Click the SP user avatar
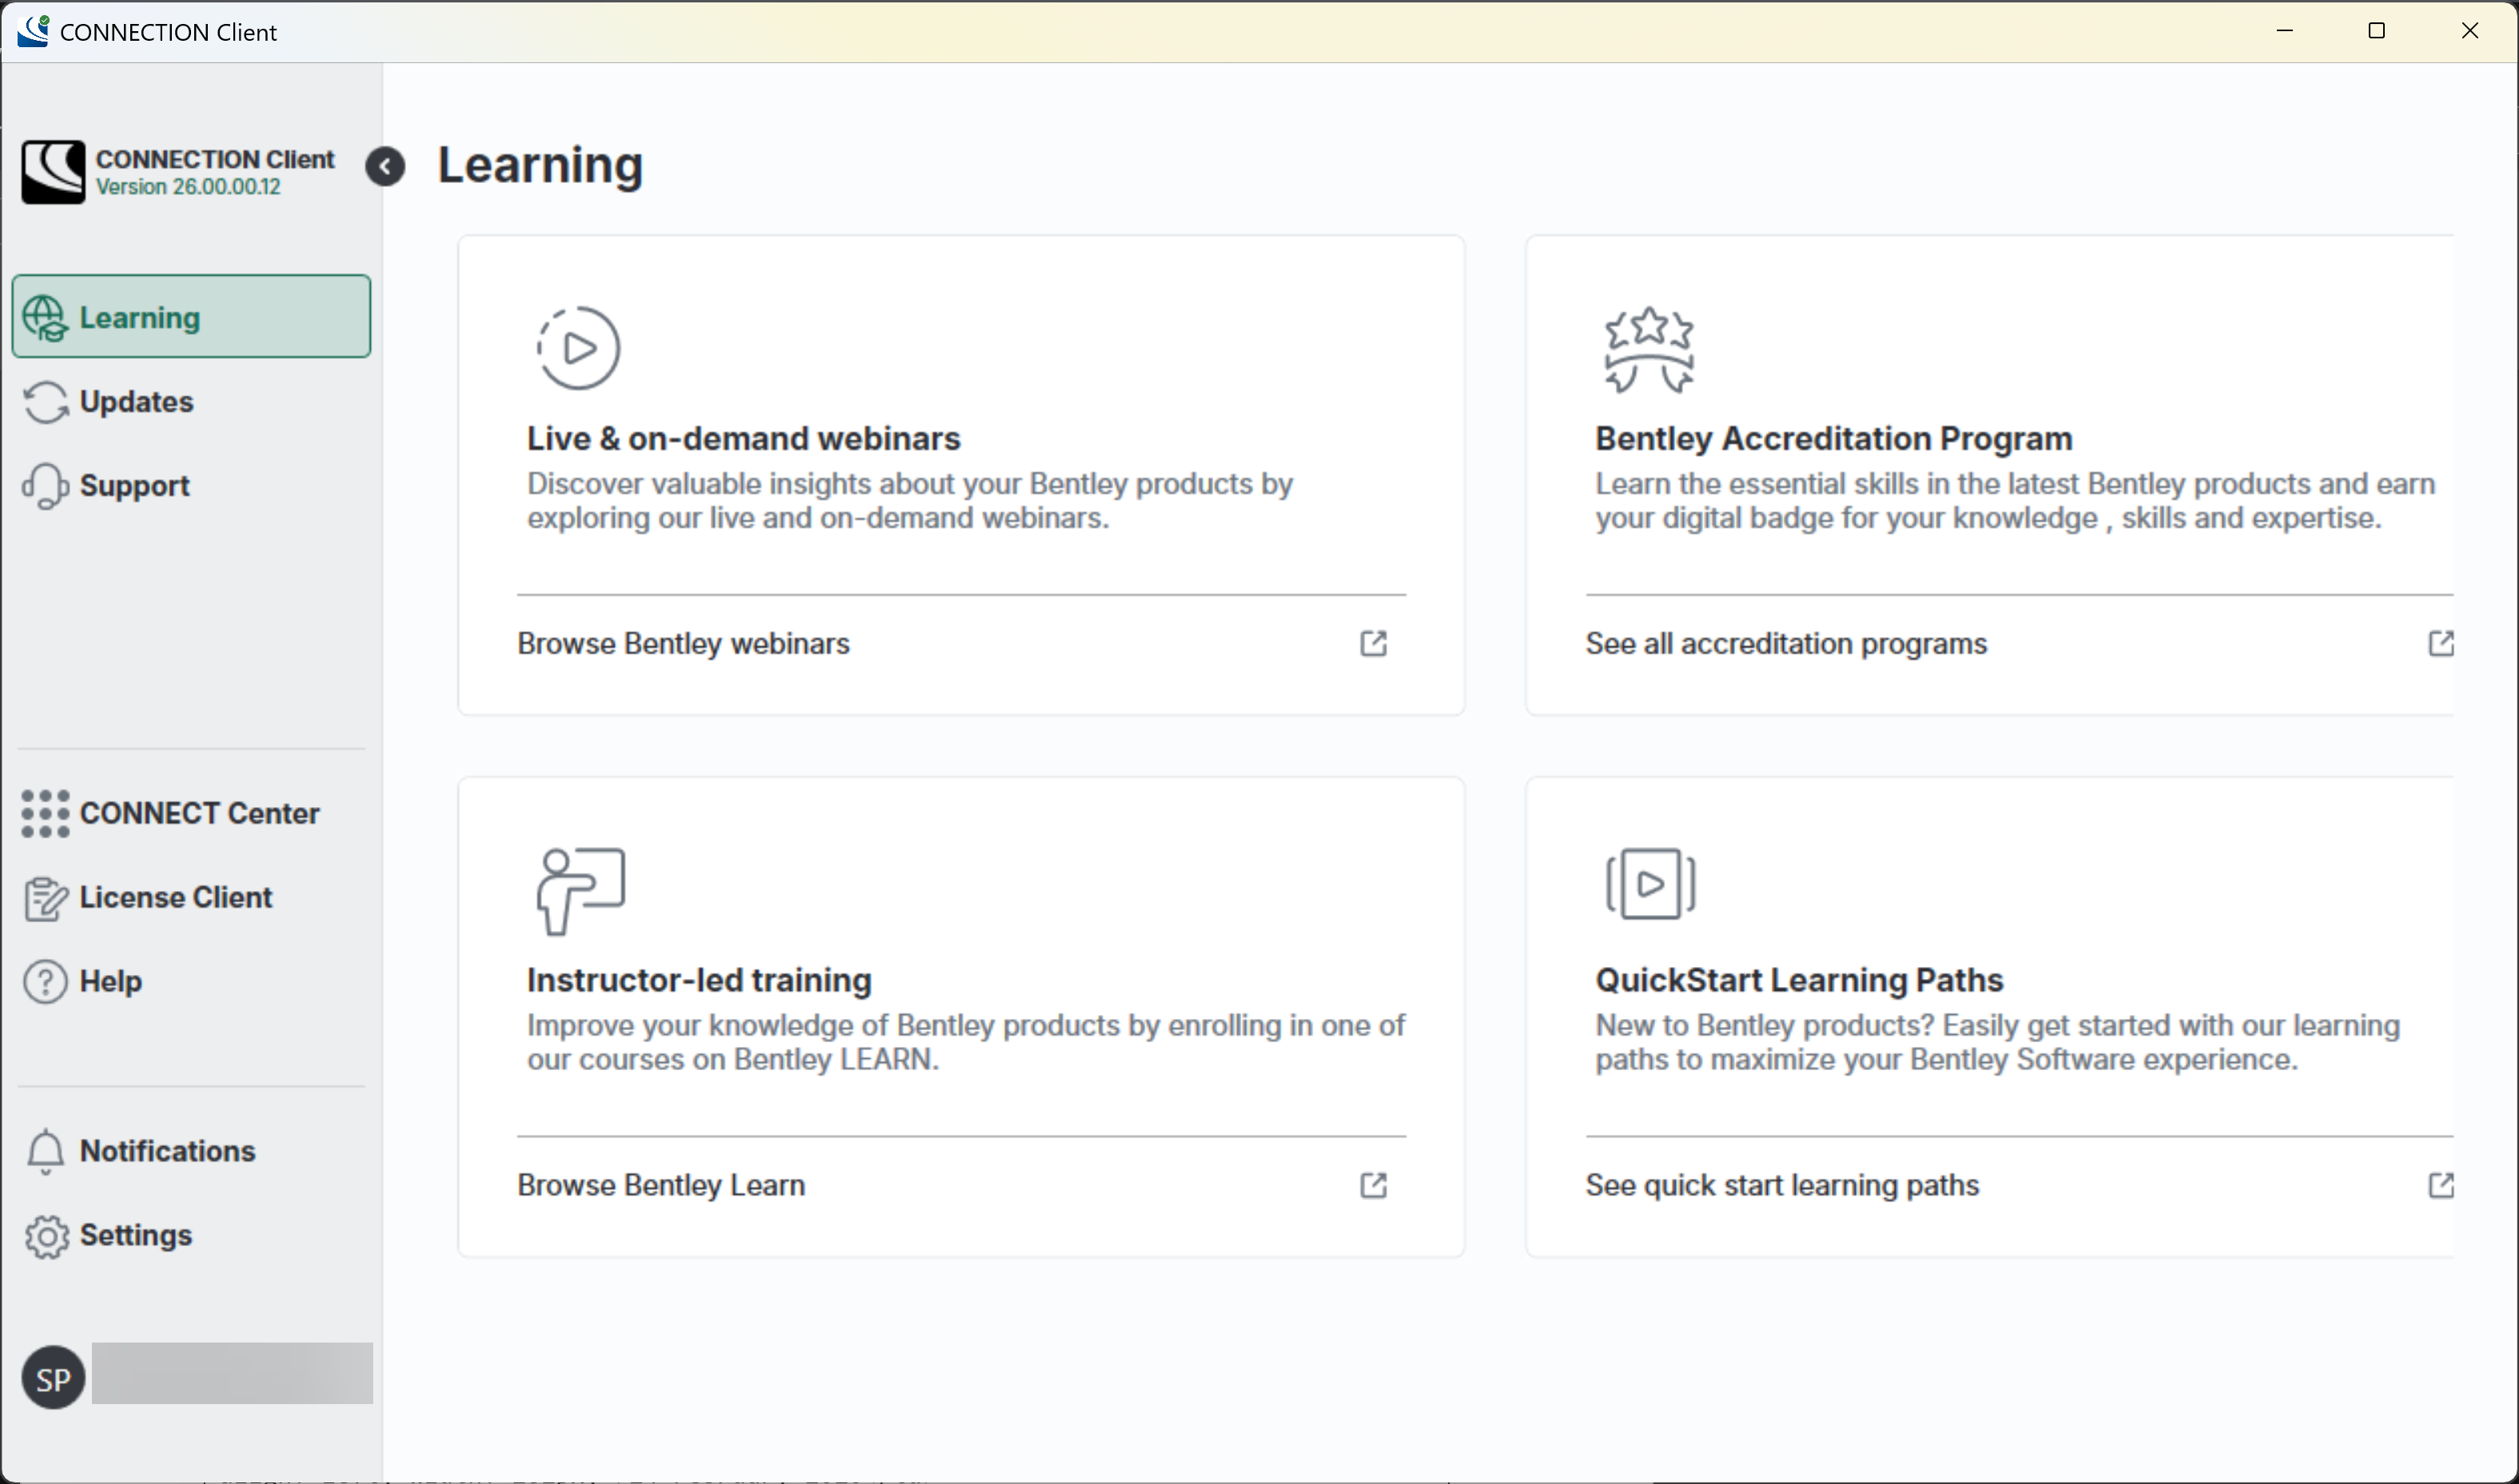 53,1378
